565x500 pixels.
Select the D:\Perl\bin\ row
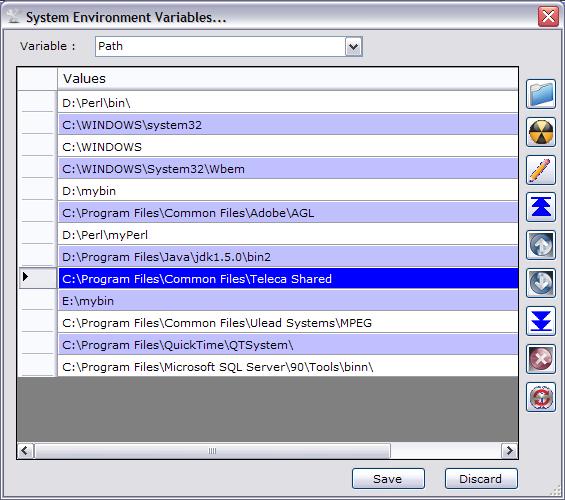[288, 103]
